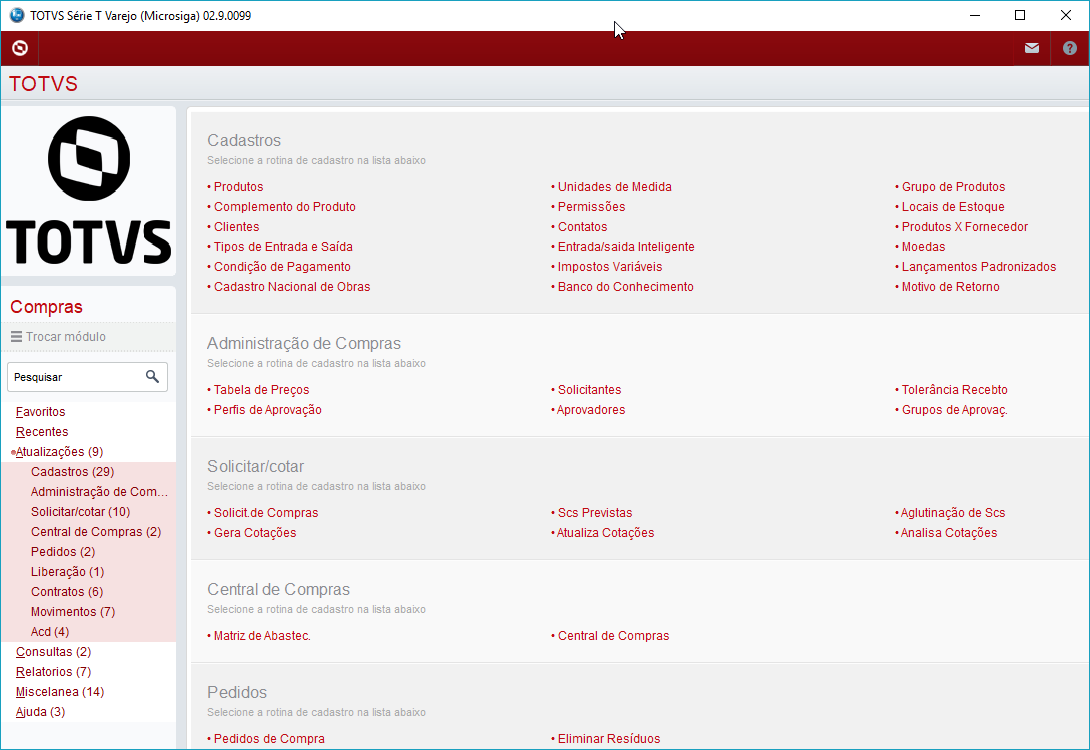Image resolution: width=1090 pixels, height=750 pixels.
Task: Open Pedidos de Compra
Action: point(269,739)
